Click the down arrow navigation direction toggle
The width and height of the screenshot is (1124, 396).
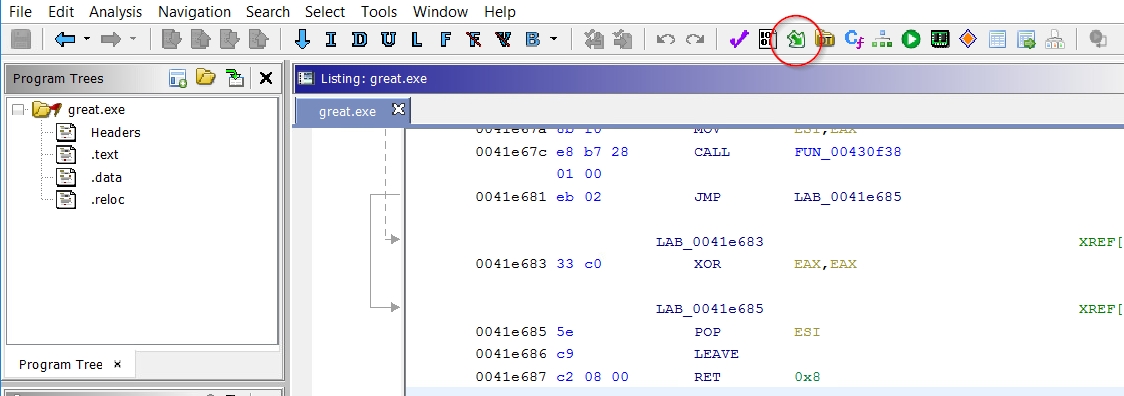tap(303, 39)
